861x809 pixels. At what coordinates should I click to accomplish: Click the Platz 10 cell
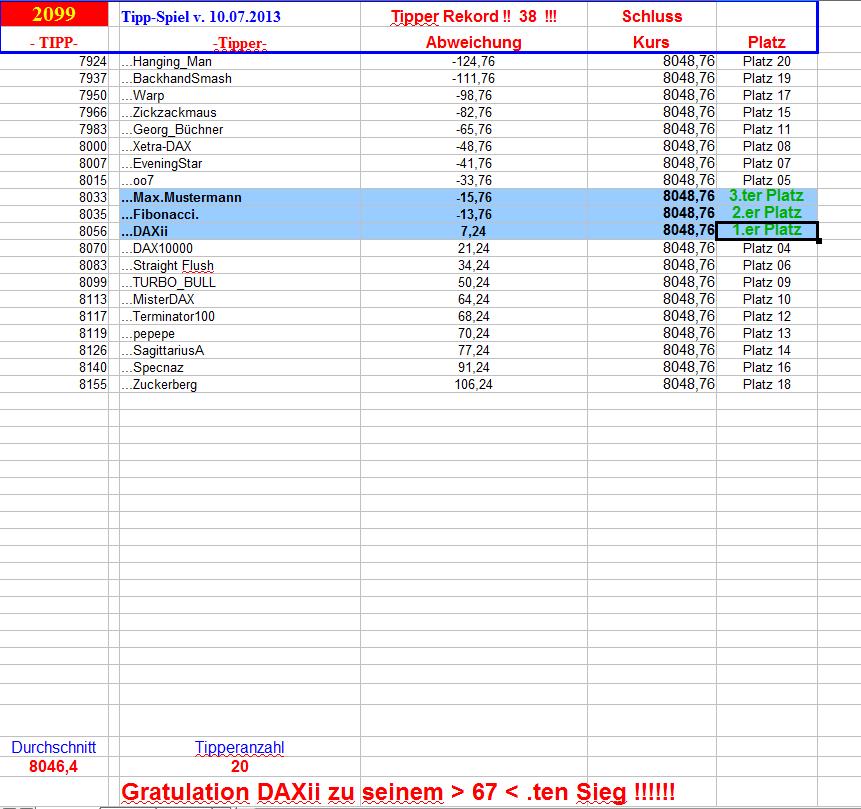click(767, 300)
